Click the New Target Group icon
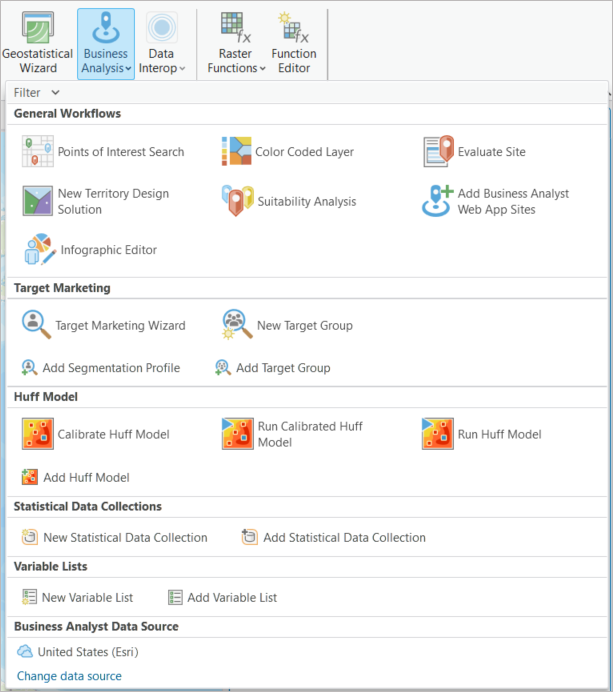 237,325
